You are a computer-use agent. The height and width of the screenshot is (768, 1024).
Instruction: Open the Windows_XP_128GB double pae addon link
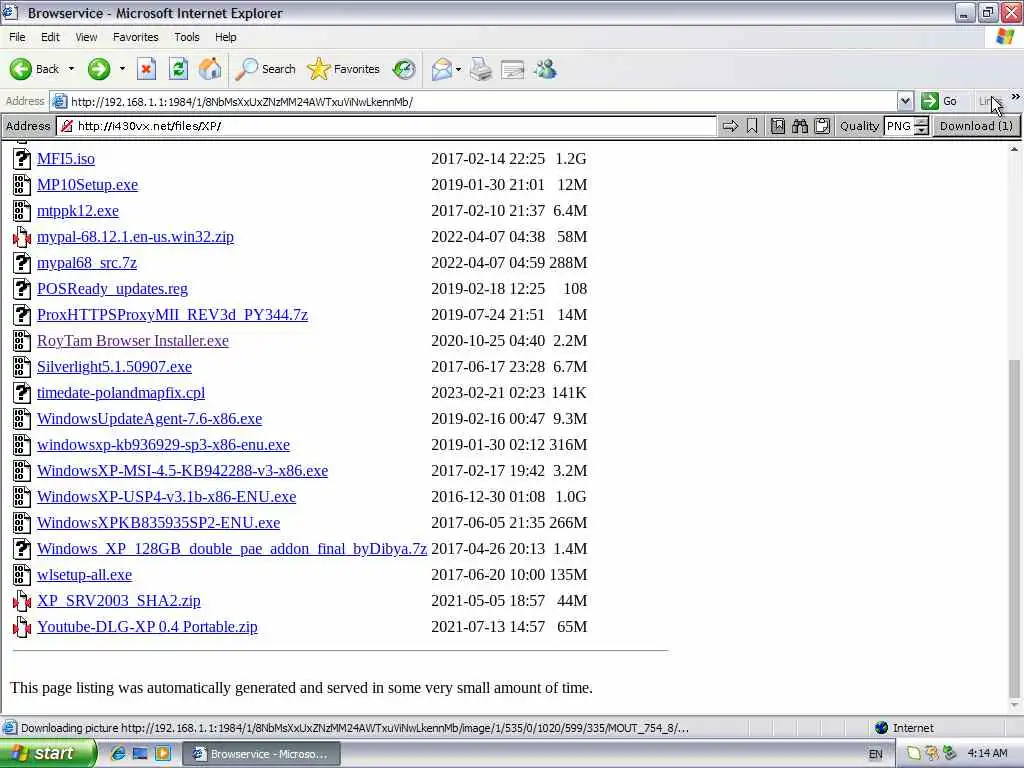pos(232,549)
